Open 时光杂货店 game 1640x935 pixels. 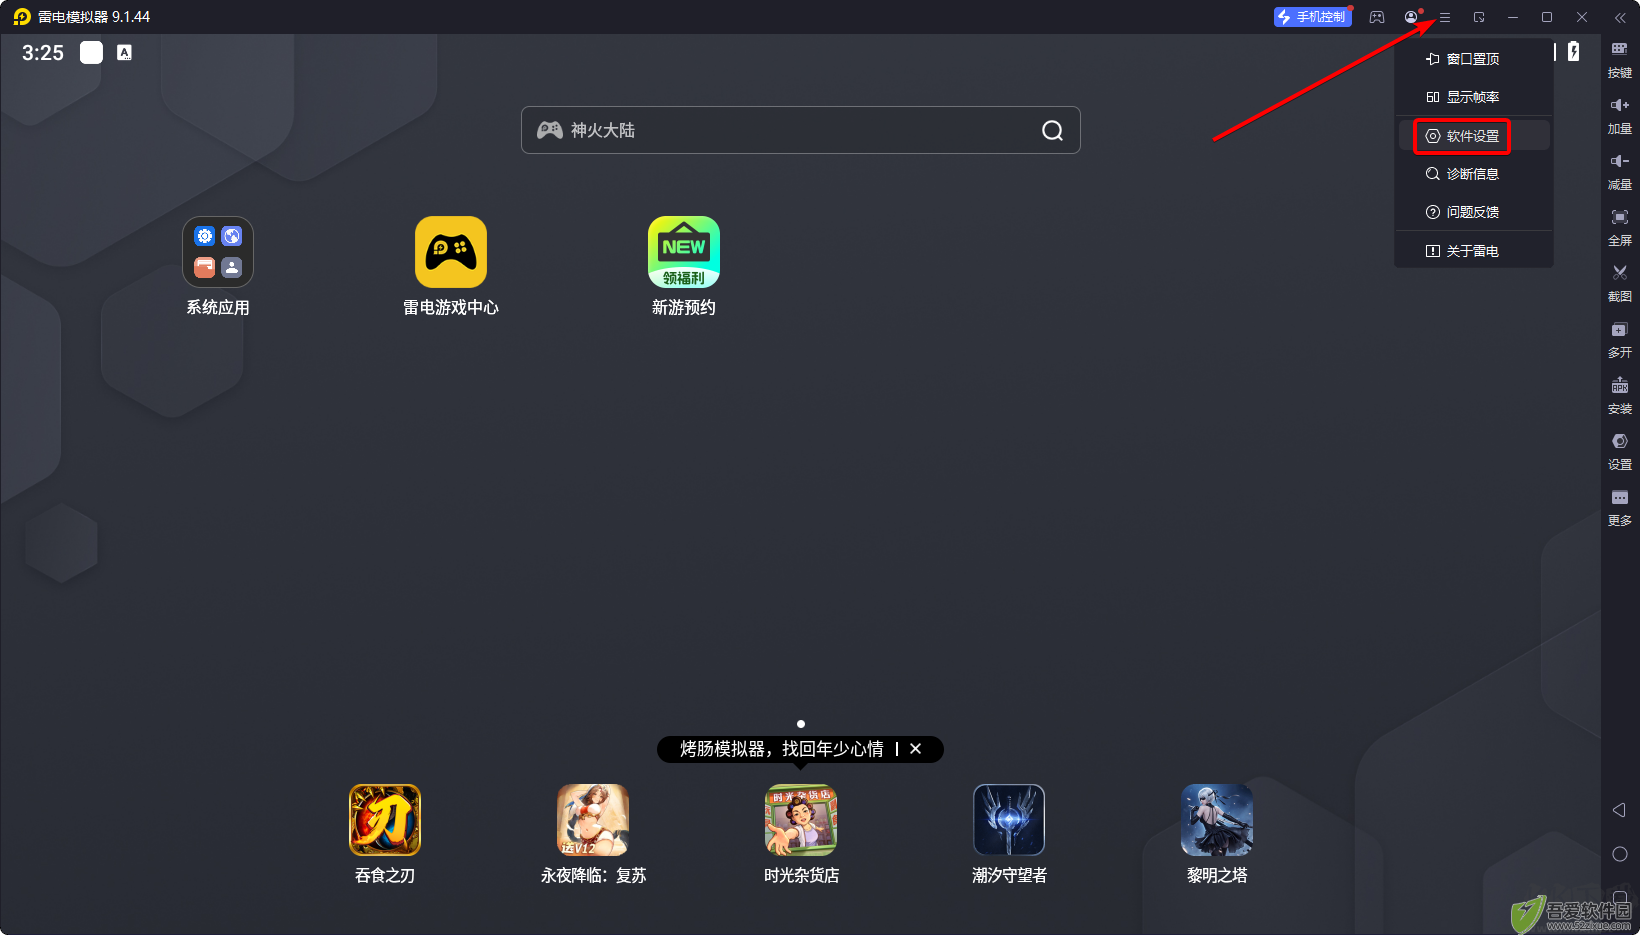[x=801, y=834]
